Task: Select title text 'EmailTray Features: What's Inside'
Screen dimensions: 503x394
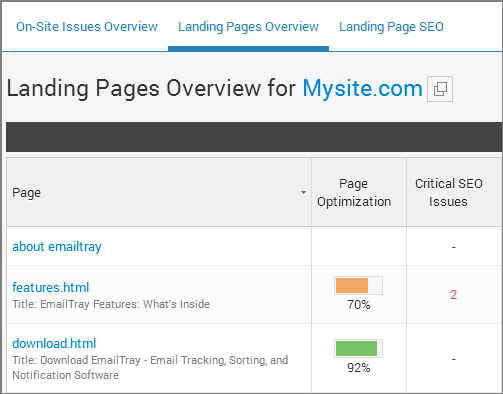Action: coord(125,304)
